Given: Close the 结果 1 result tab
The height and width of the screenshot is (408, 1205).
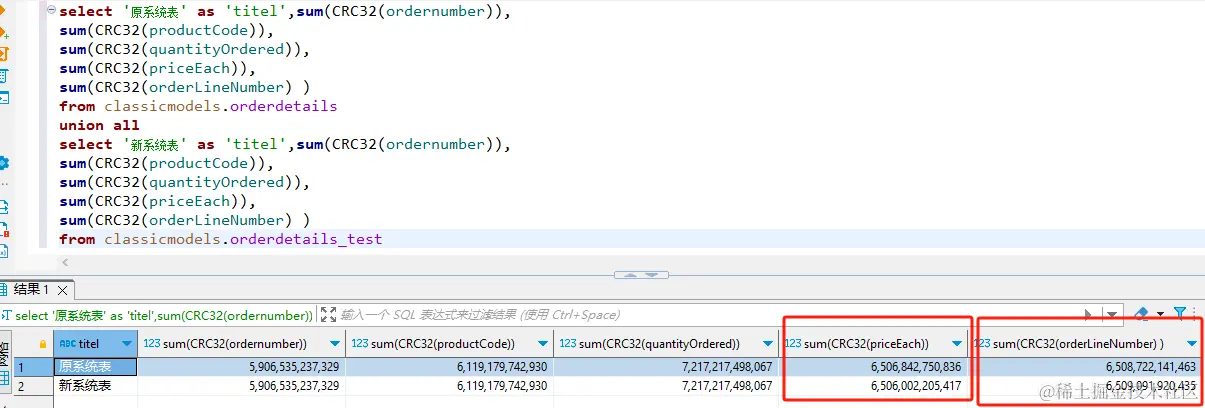Looking at the screenshot, I should pos(60,290).
